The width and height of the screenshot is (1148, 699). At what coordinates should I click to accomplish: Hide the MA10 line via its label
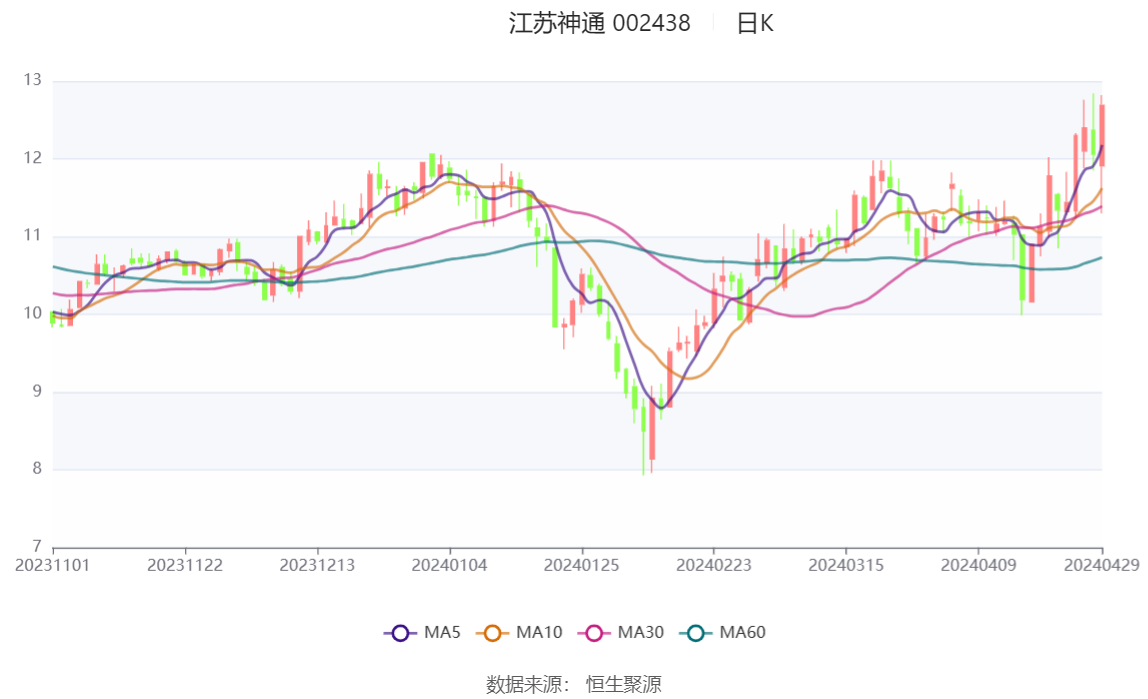click(x=539, y=633)
